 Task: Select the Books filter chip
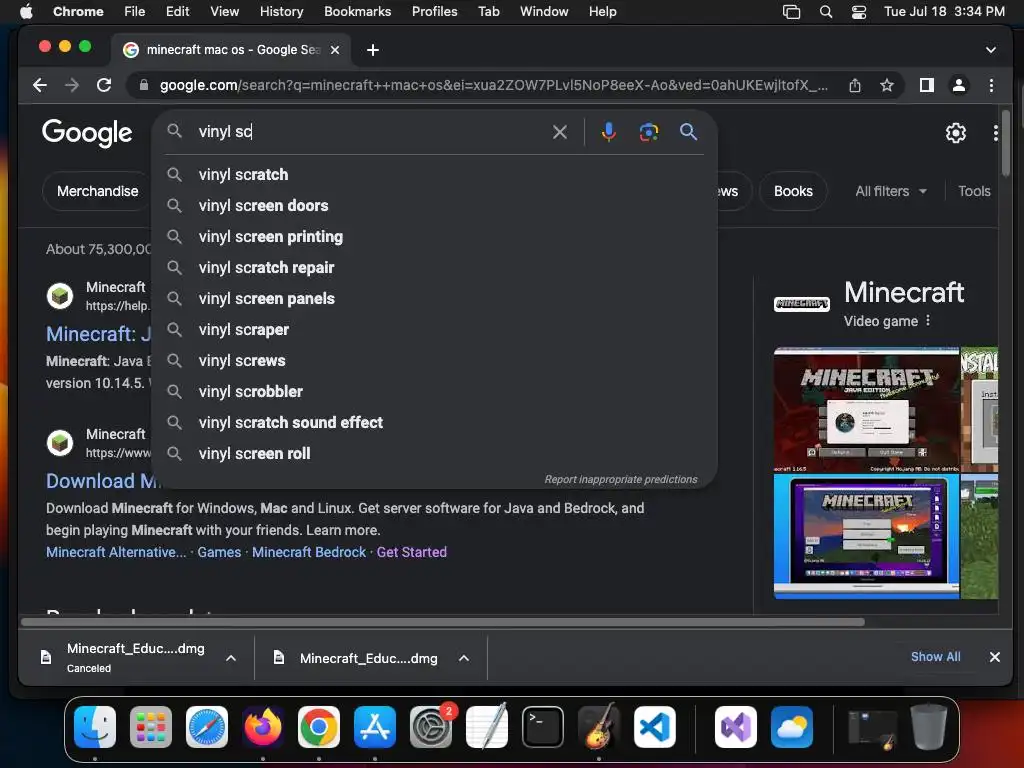(793, 191)
